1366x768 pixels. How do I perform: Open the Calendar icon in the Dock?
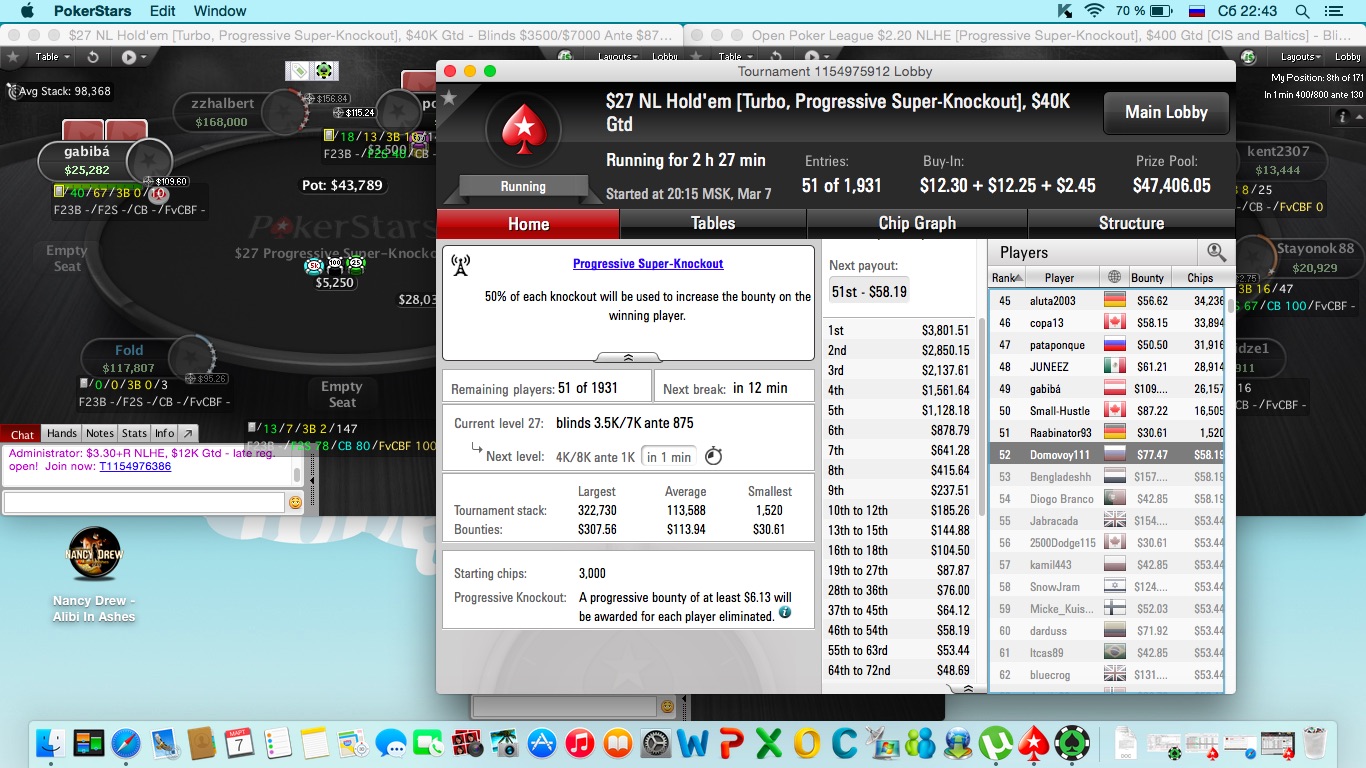point(239,743)
